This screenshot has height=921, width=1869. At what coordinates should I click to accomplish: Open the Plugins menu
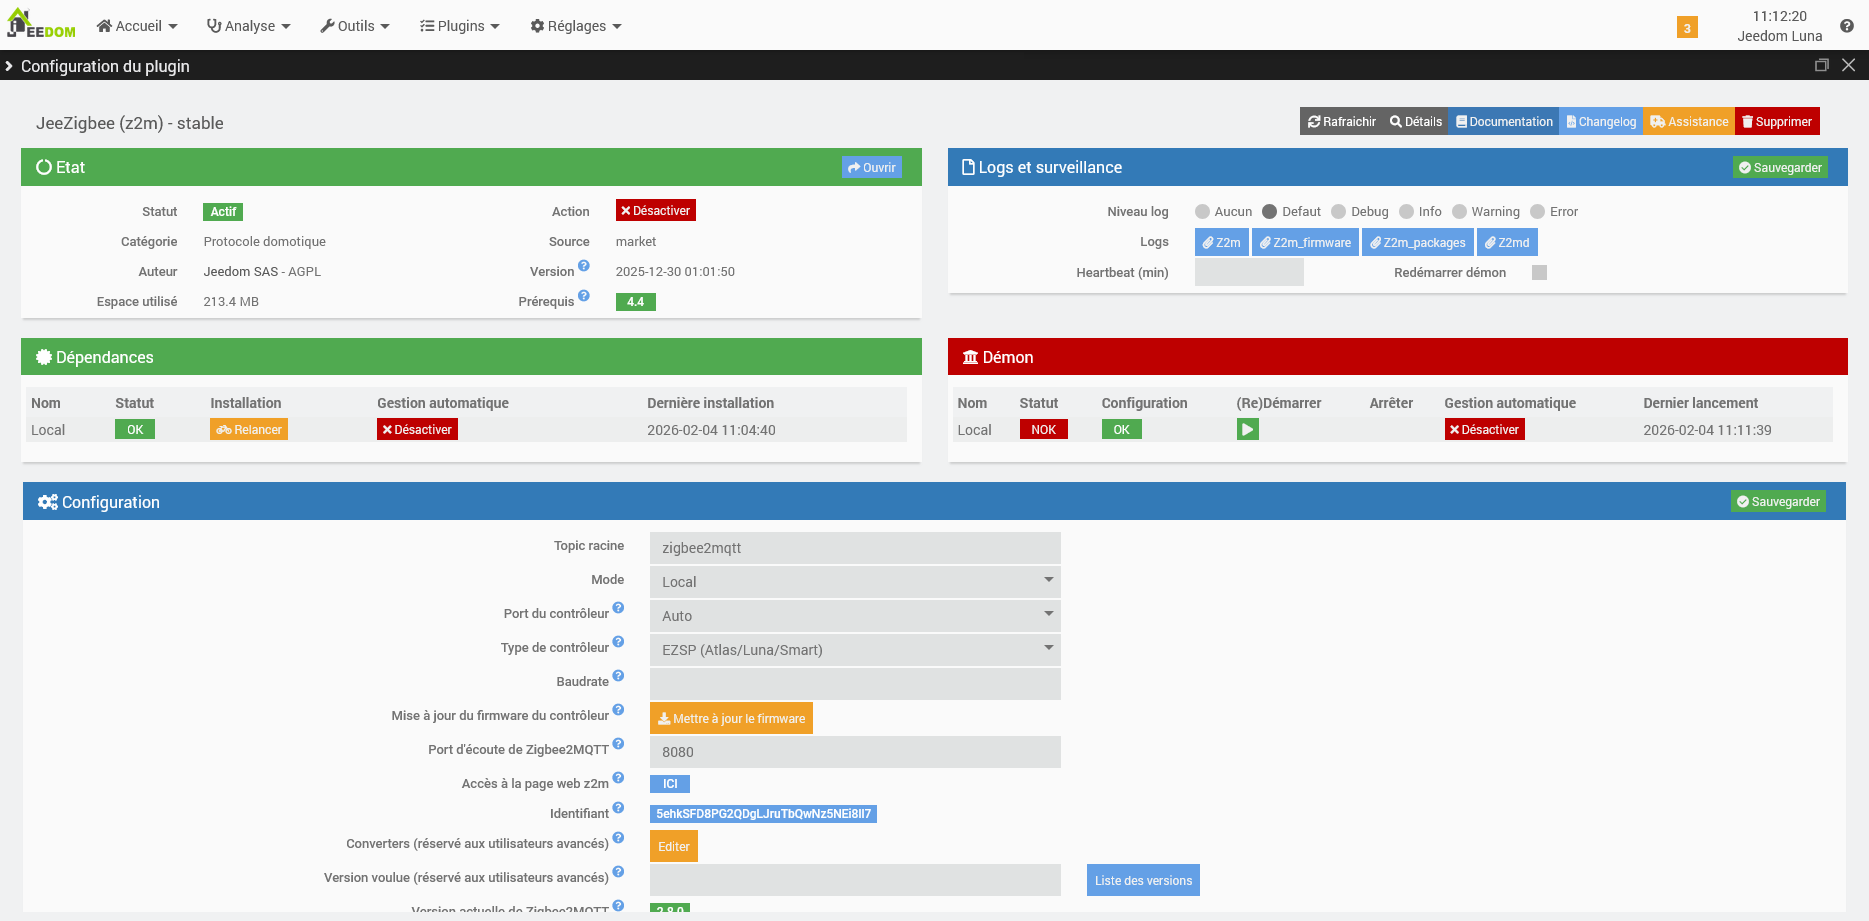pyautogui.click(x=460, y=26)
